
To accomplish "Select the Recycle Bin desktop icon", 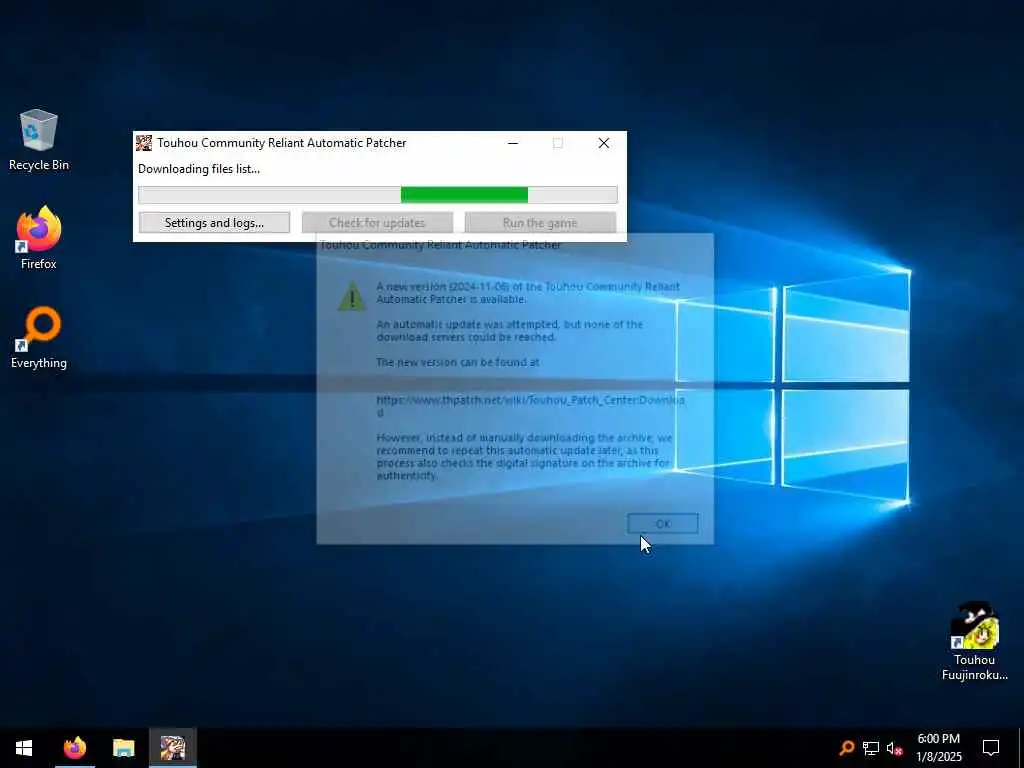I will [x=39, y=140].
